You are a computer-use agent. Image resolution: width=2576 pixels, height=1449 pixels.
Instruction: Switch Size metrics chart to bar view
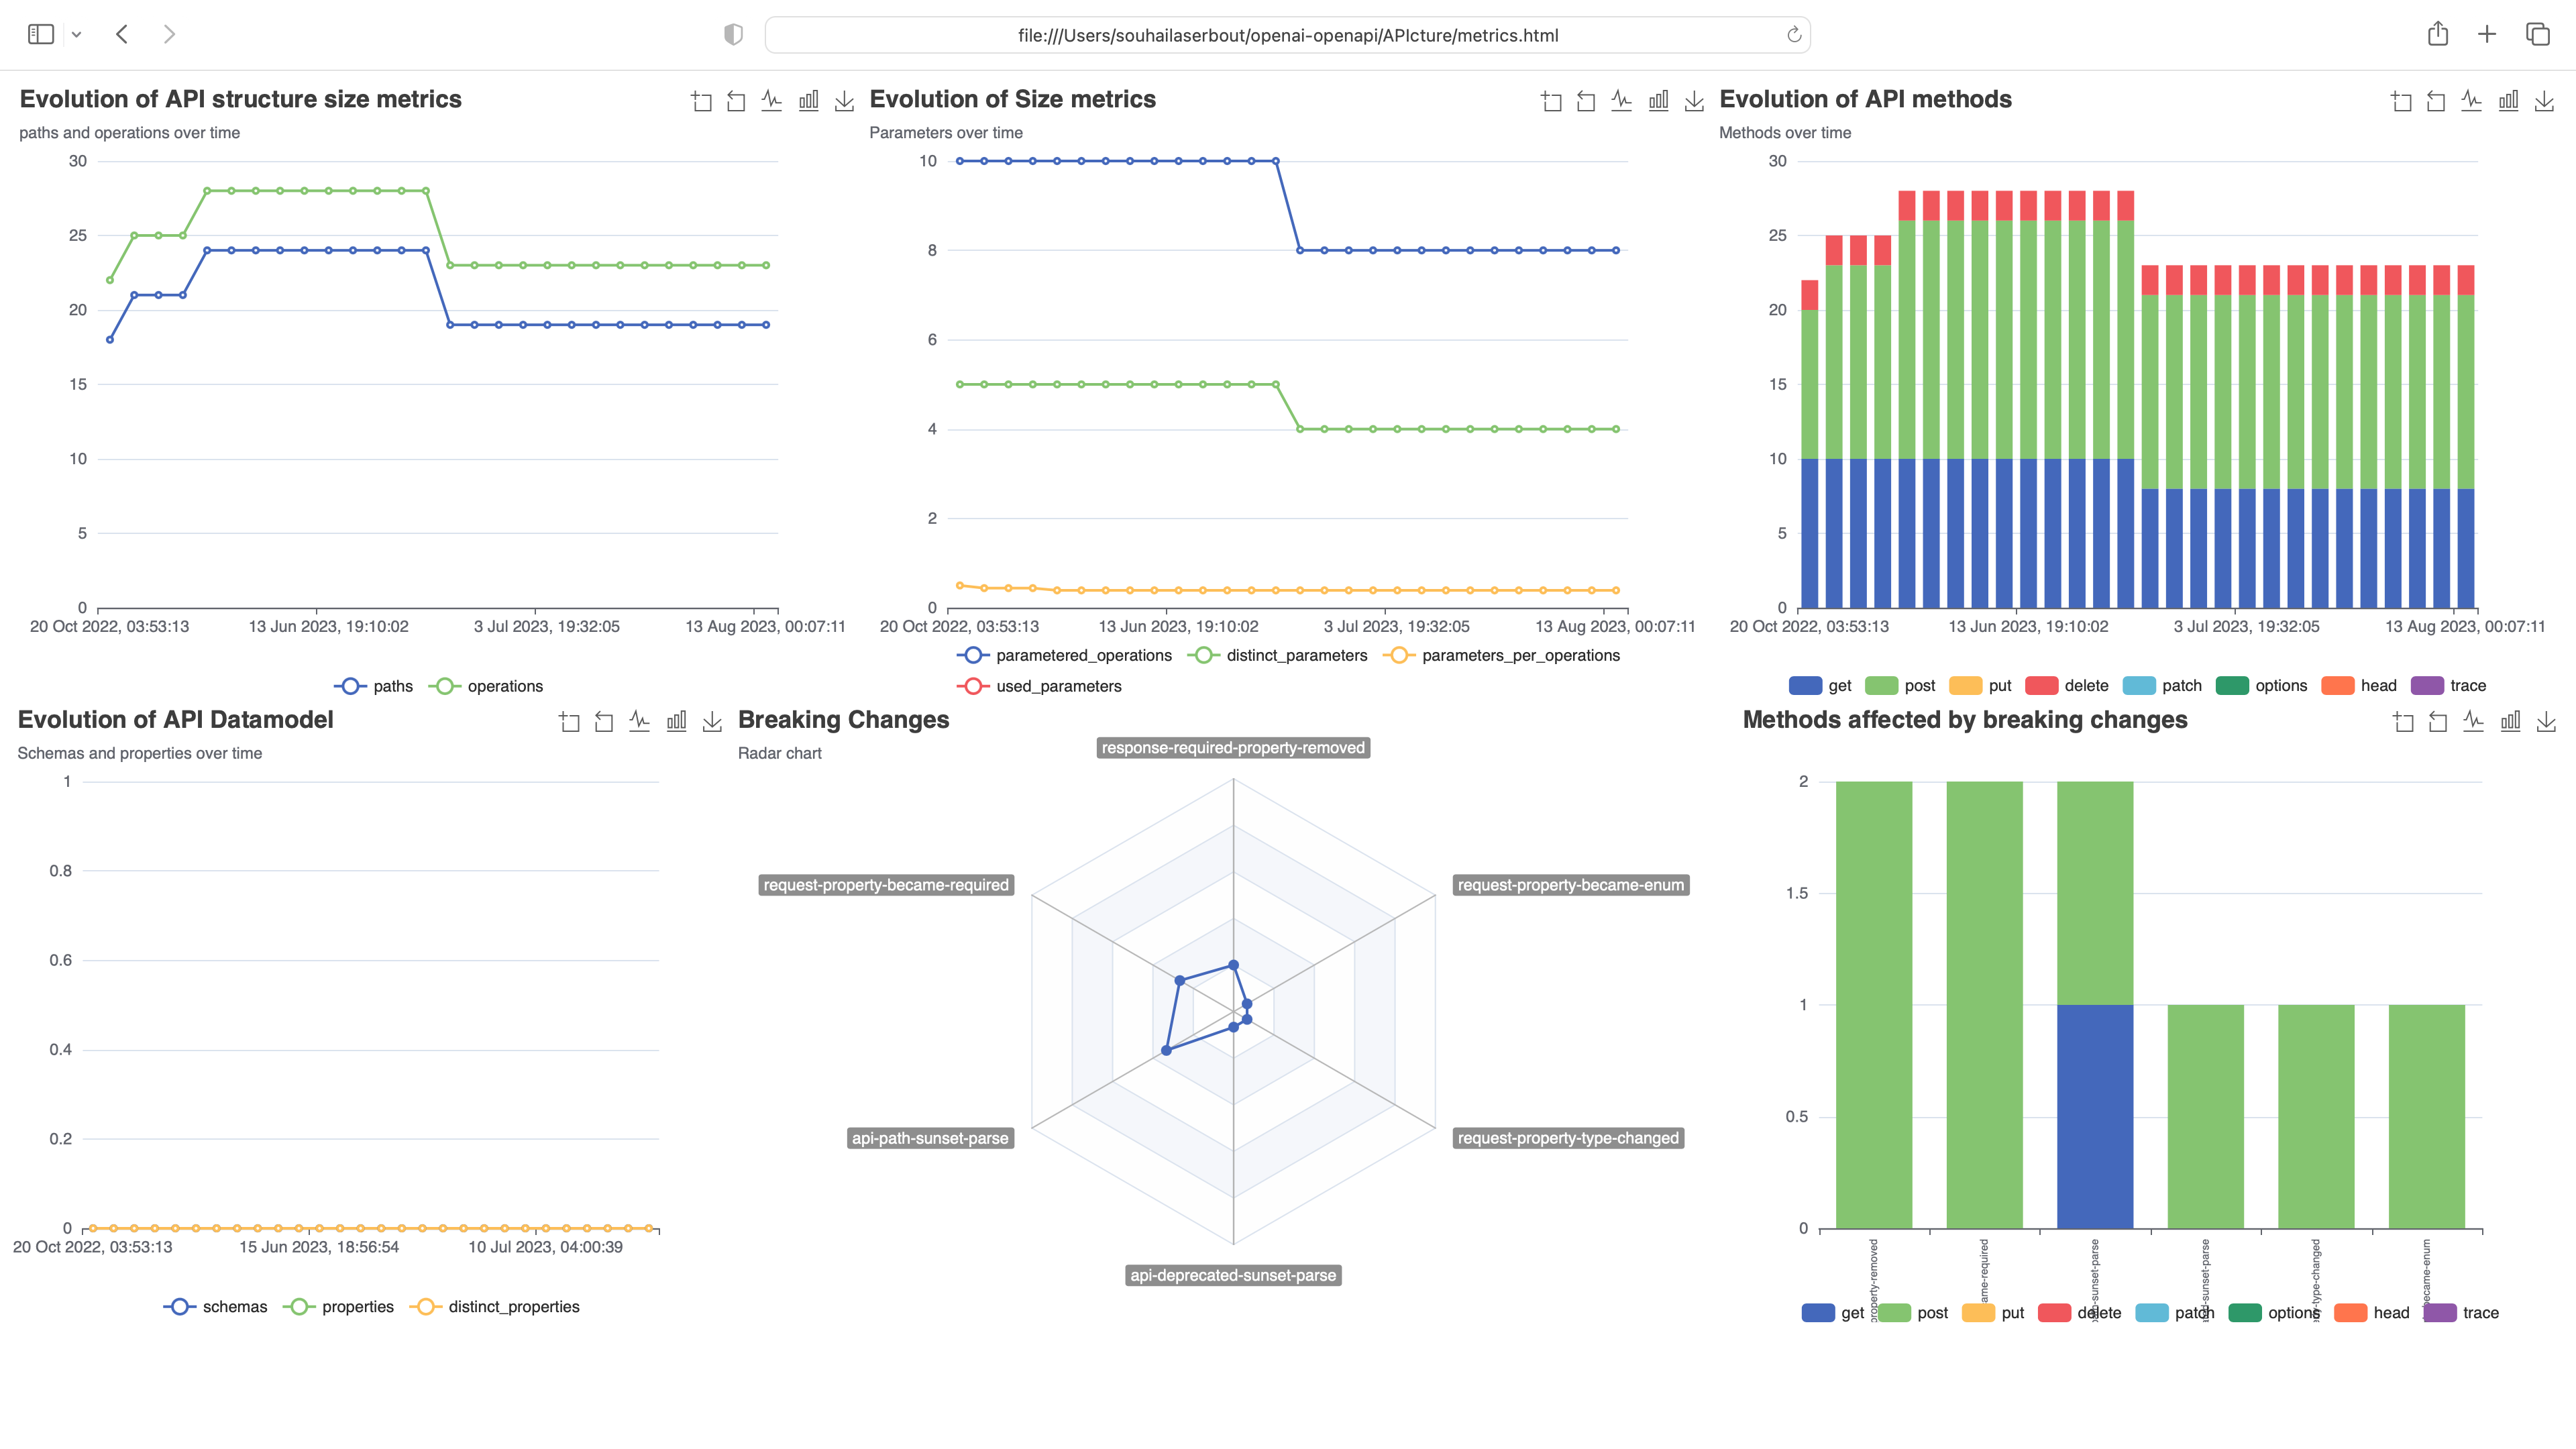(1658, 101)
